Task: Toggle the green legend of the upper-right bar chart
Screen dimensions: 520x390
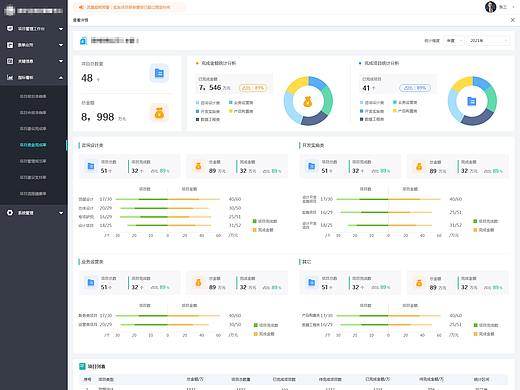Action: click(486, 221)
